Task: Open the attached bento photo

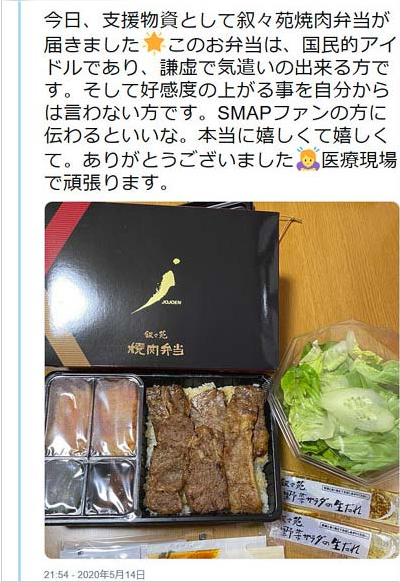Action: [222, 380]
